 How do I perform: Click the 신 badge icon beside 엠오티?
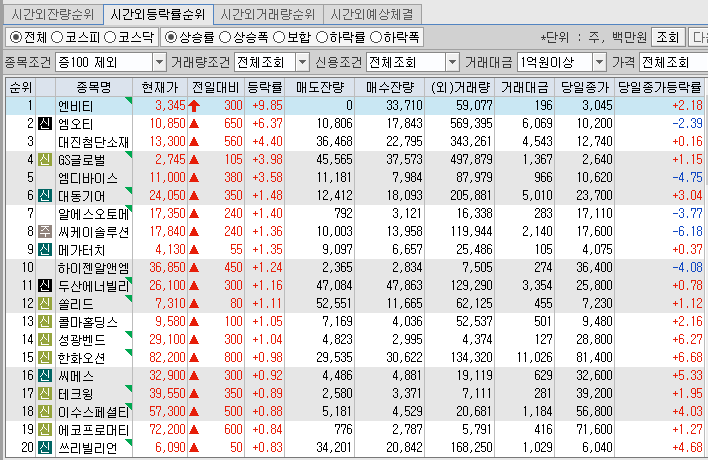coord(45,123)
